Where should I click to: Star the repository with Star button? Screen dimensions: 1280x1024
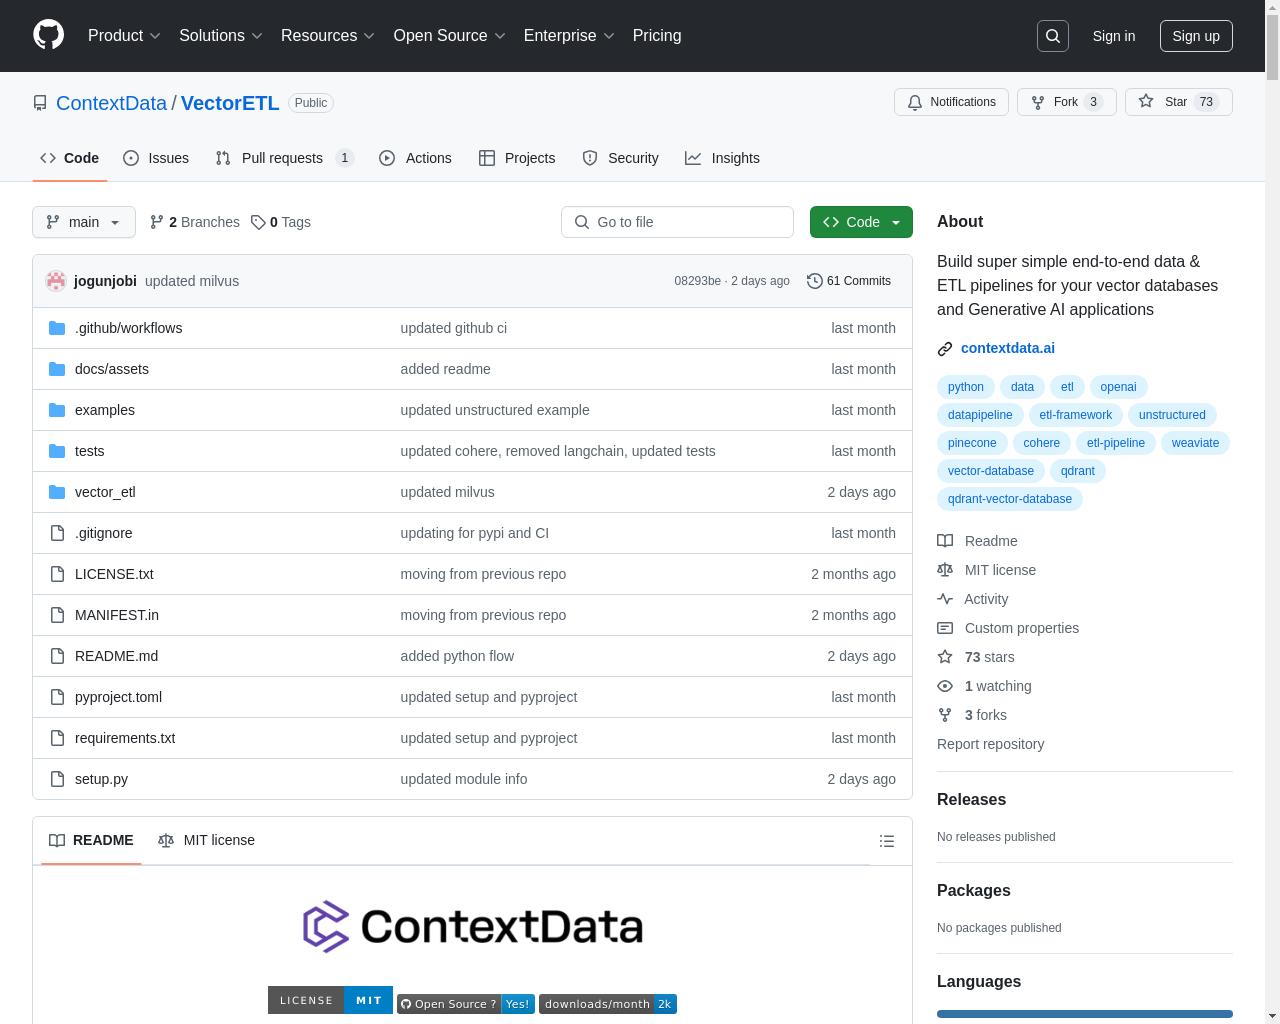pyautogui.click(x=1178, y=102)
